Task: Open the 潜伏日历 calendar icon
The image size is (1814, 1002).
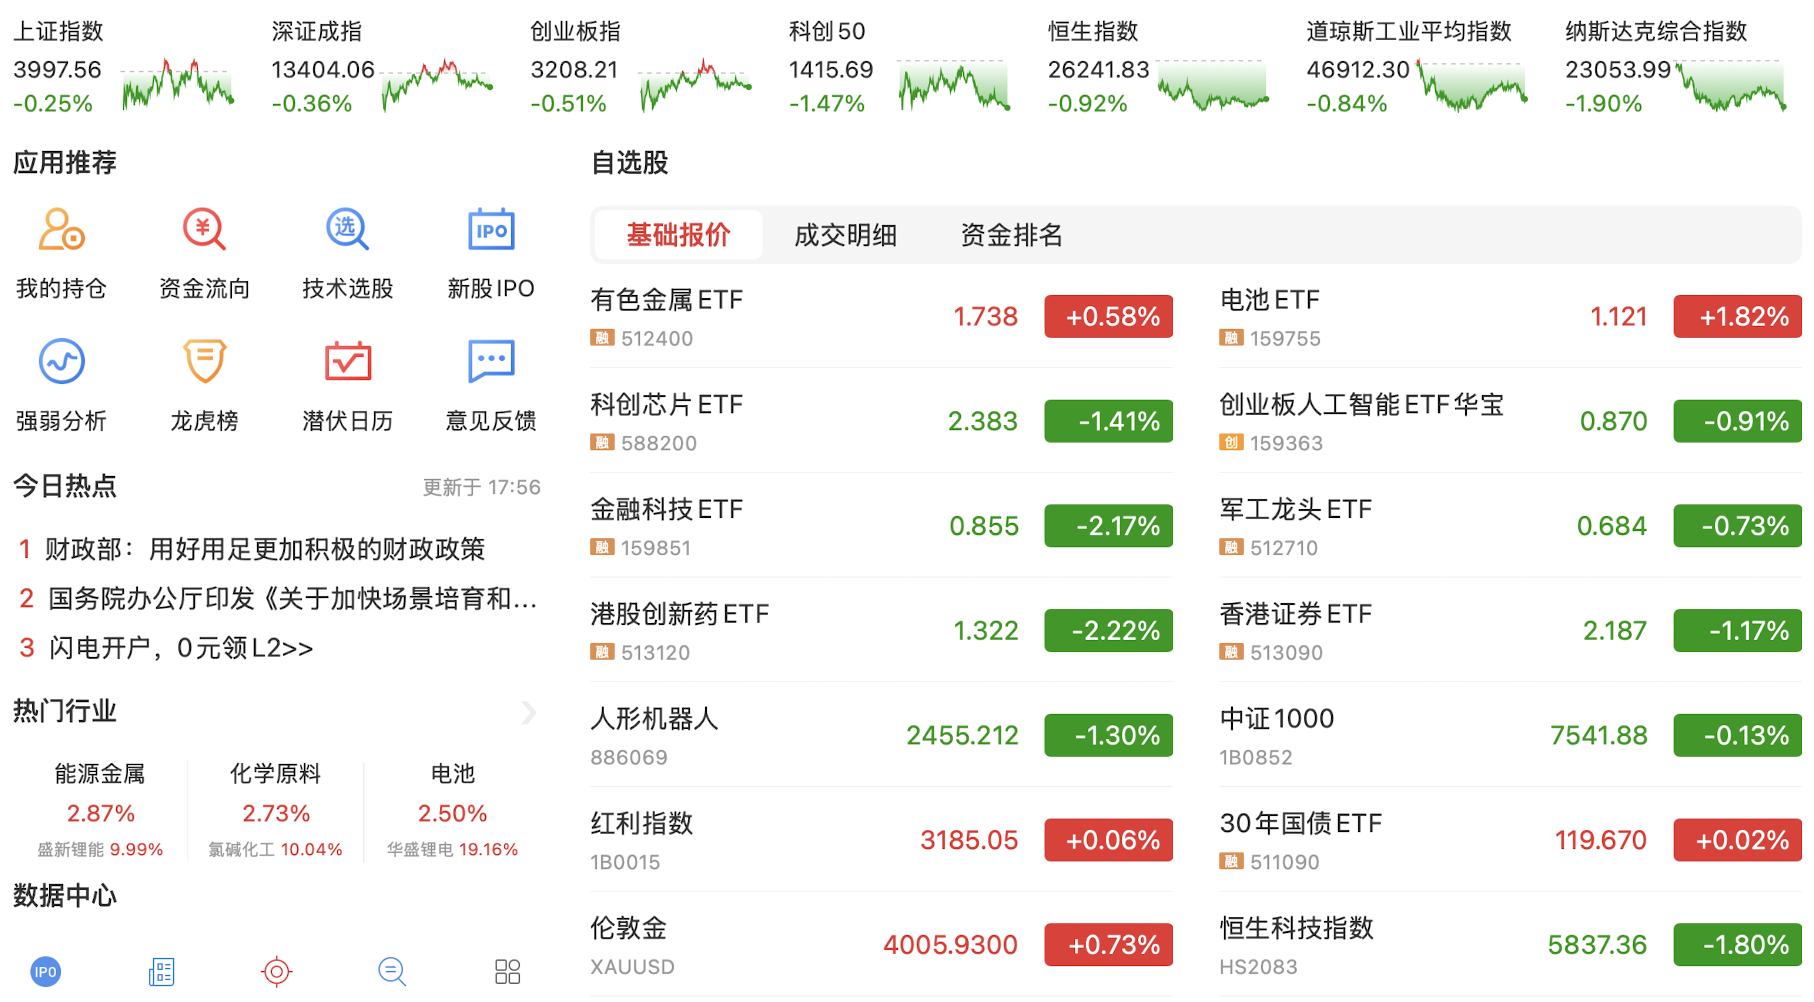Action: (347, 362)
